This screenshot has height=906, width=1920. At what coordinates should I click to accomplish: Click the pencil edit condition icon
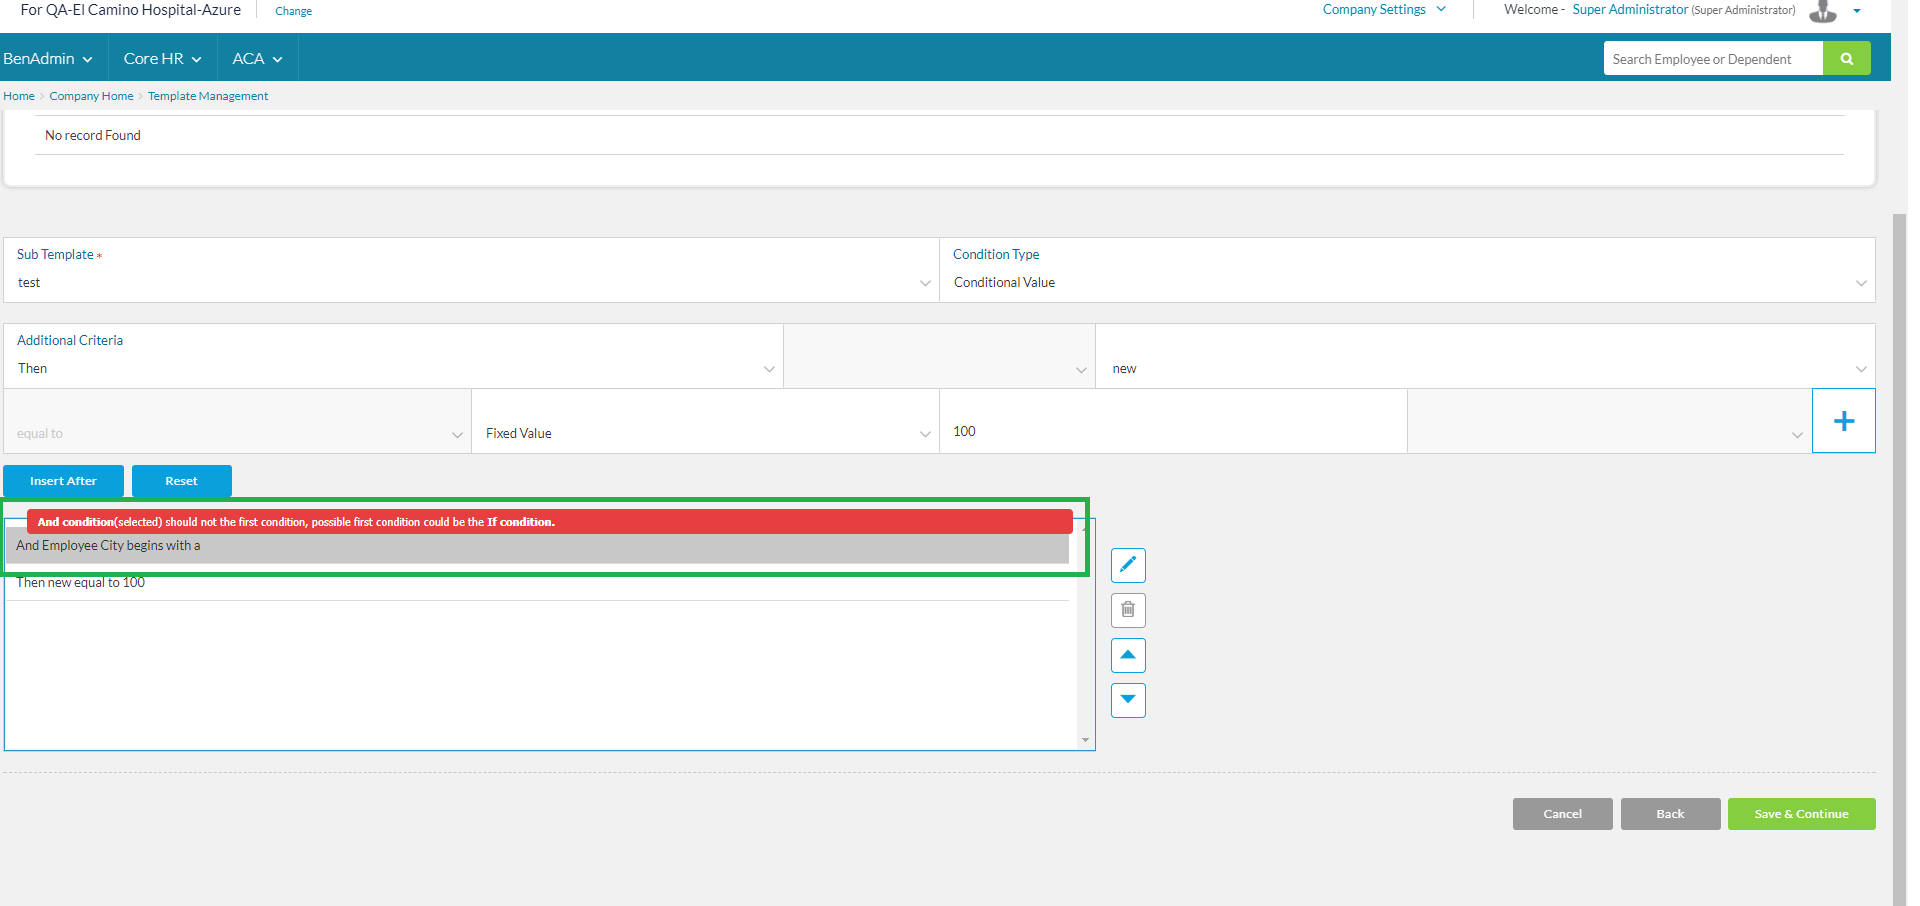[1127, 565]
